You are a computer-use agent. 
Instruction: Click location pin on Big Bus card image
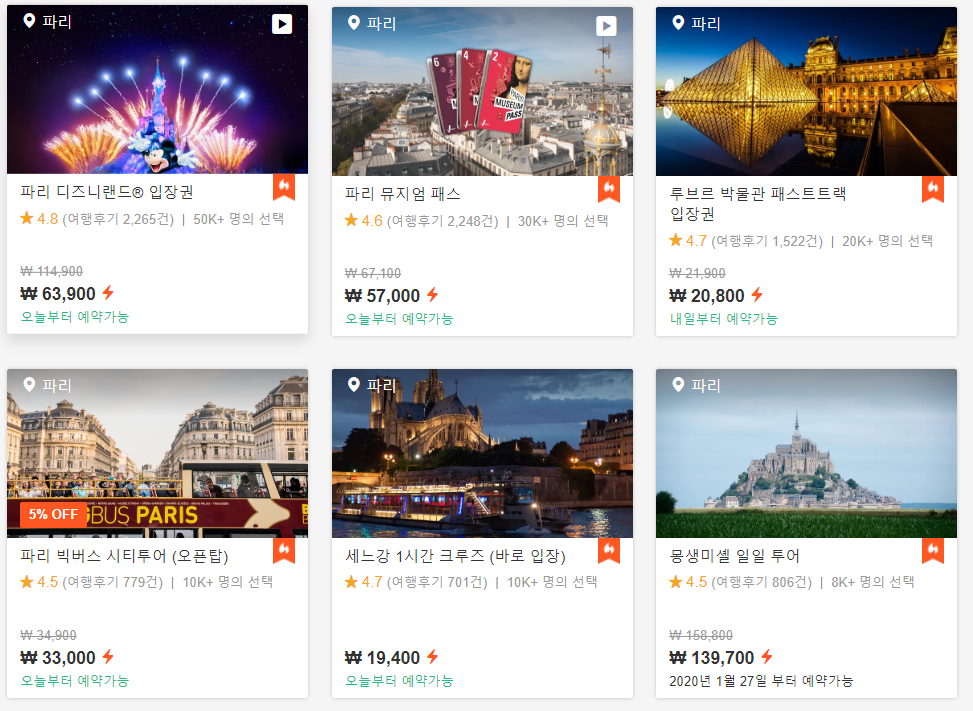(29, 385)
